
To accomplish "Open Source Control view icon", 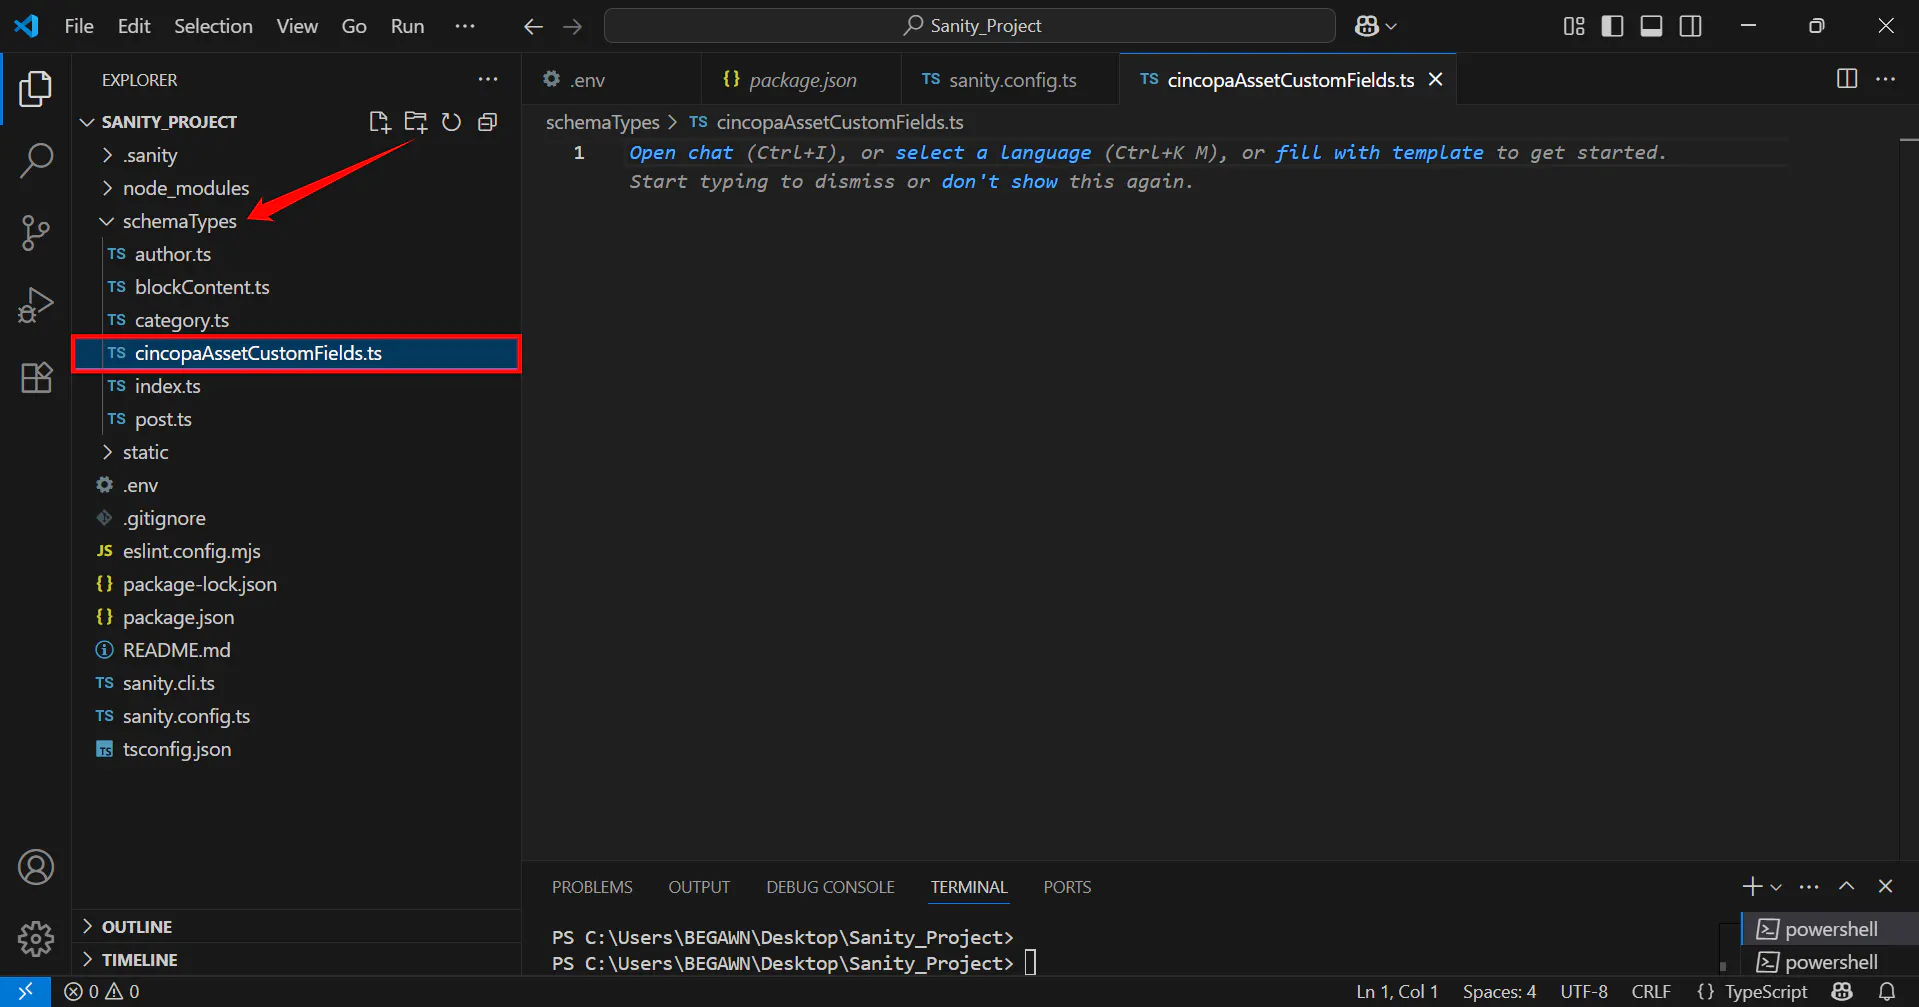I will click(36, 232).
